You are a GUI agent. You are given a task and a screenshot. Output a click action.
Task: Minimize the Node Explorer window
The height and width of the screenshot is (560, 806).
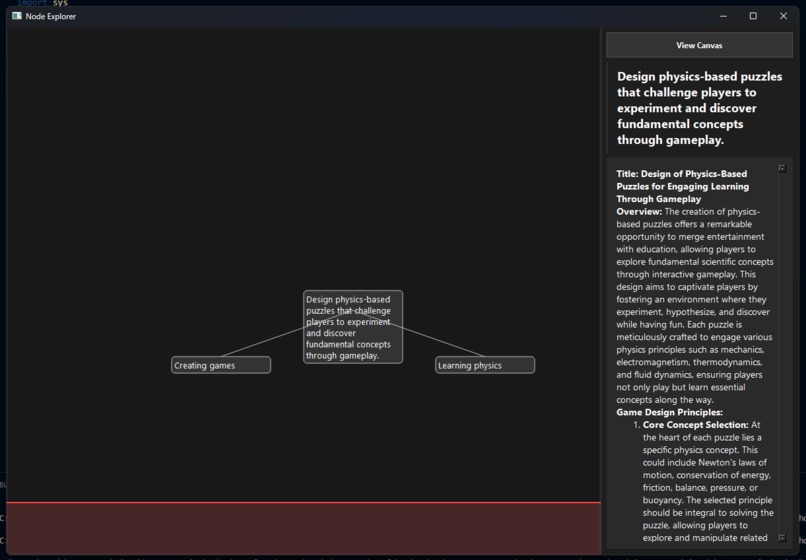723,16
